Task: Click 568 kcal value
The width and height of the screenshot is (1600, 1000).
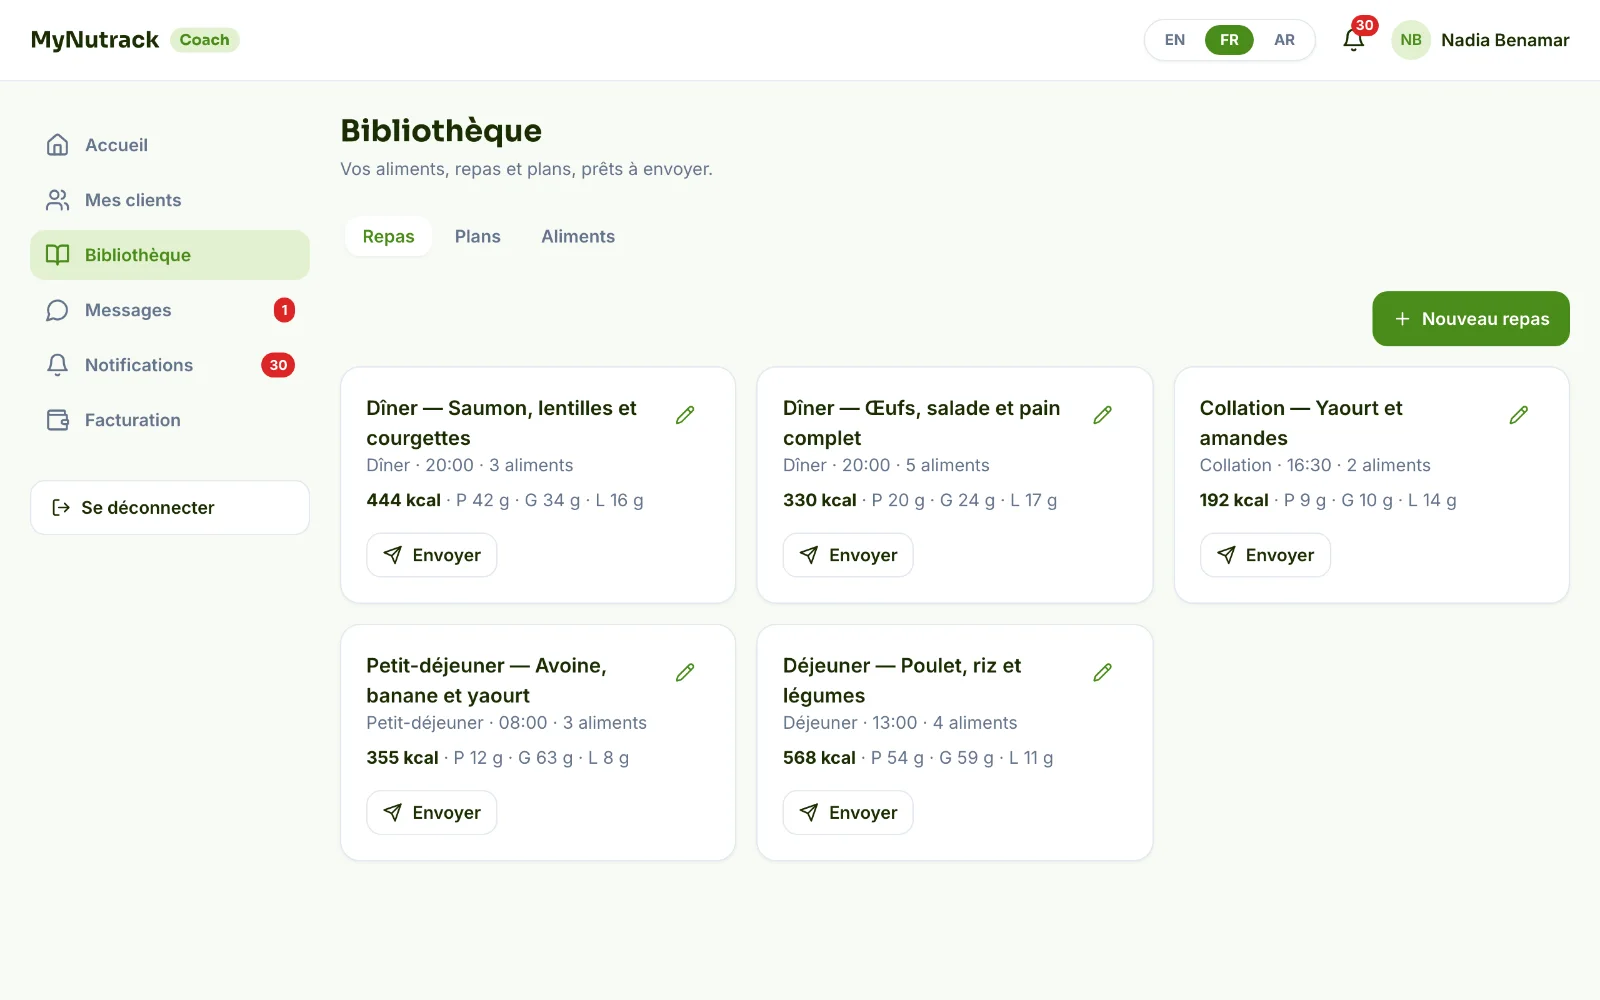Action: point(820,758)
